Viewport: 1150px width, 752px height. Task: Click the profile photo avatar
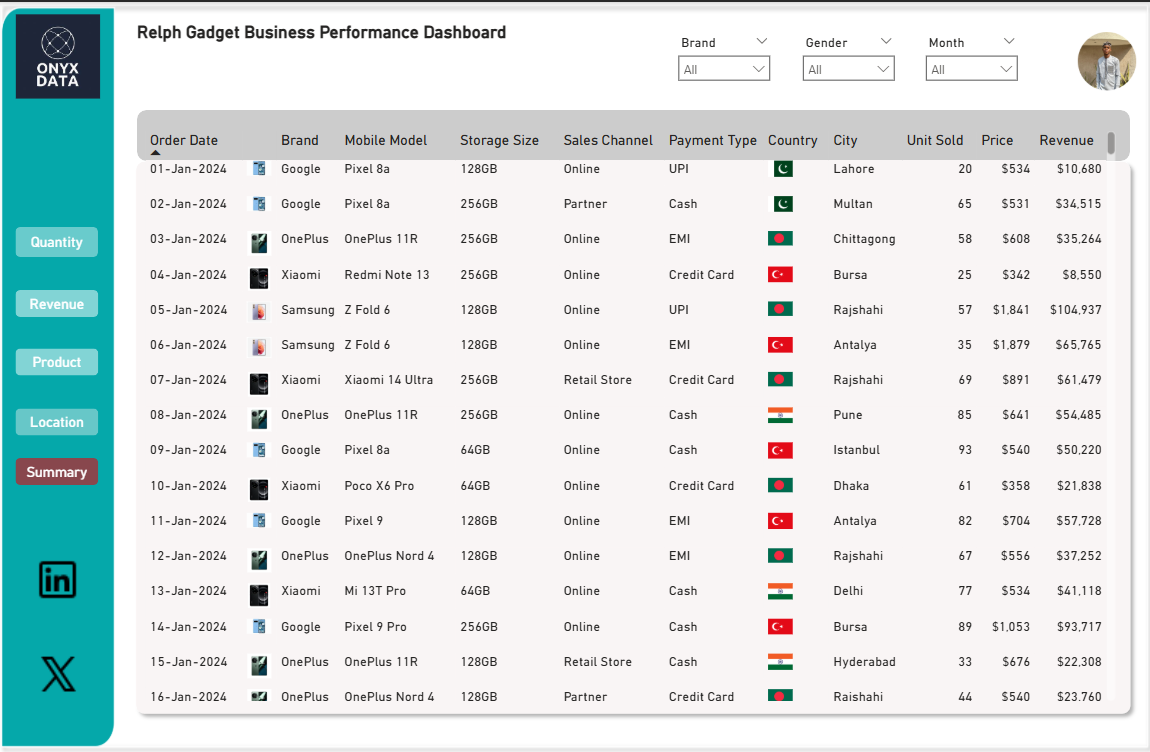(1107, 61)
